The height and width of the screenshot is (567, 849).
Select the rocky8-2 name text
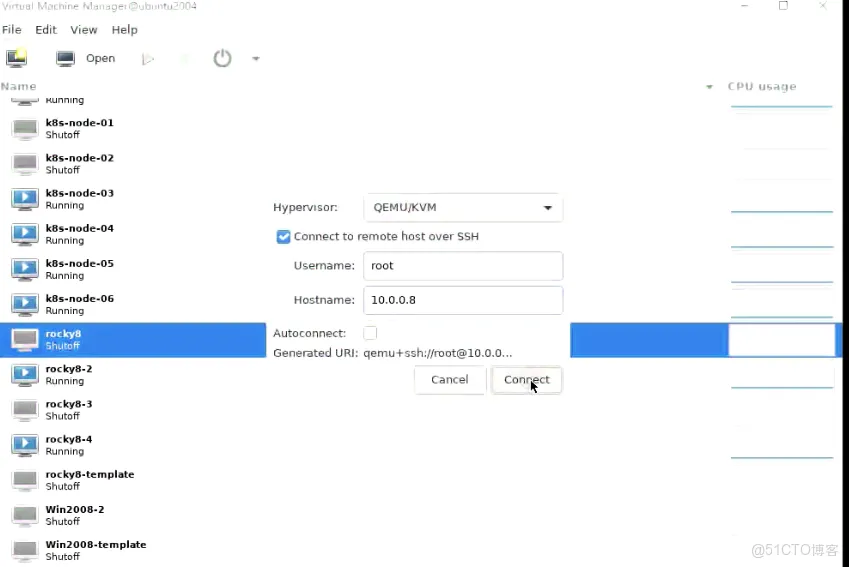point(69,369)
